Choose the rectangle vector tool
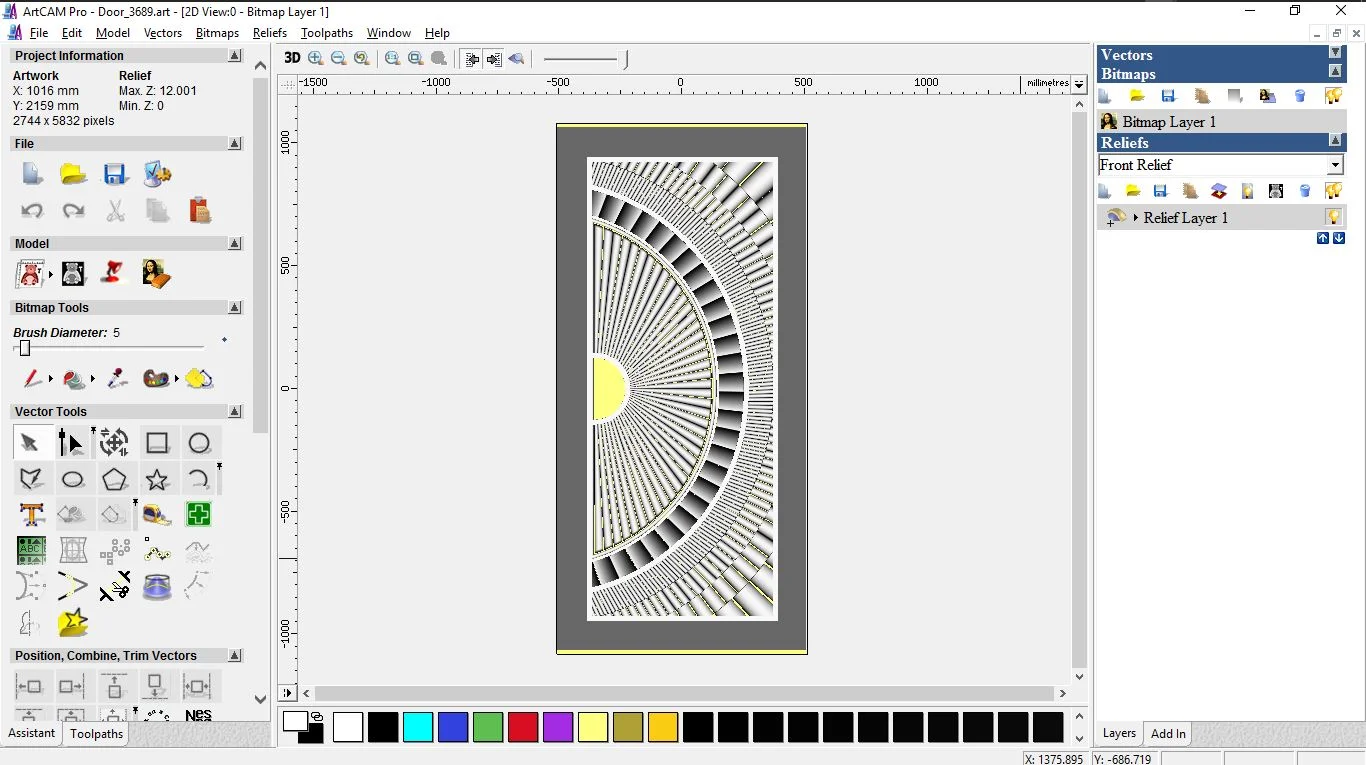The width and height of the screenshot is (1366, 765). [x=157, y=443]
